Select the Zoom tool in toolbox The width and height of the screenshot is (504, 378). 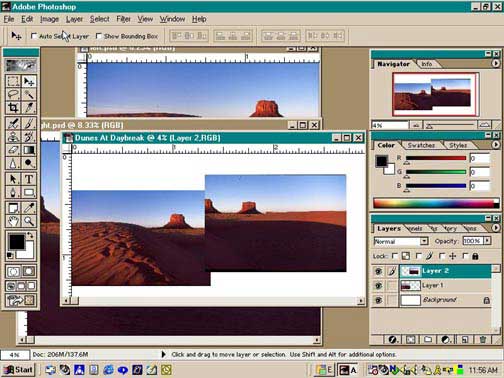pos(29,221)
